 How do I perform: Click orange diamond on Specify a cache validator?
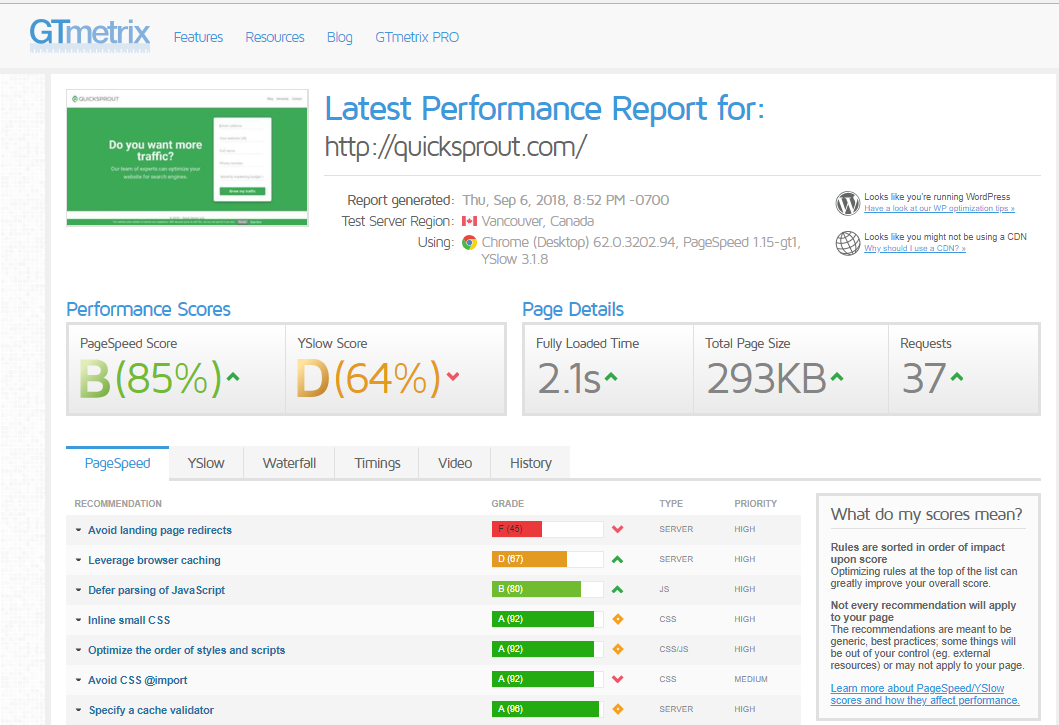pos(617,709)
